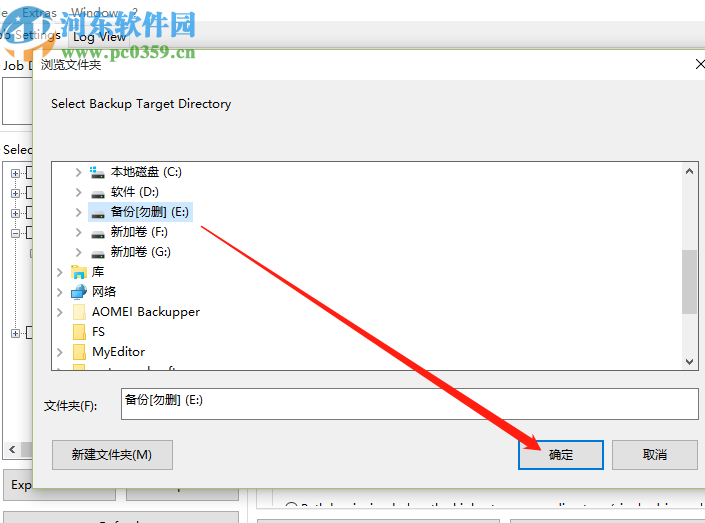Screen dimensions: 705x523
Task: Expand the 软件 (D:) drive node
Action: click(78, 192)
